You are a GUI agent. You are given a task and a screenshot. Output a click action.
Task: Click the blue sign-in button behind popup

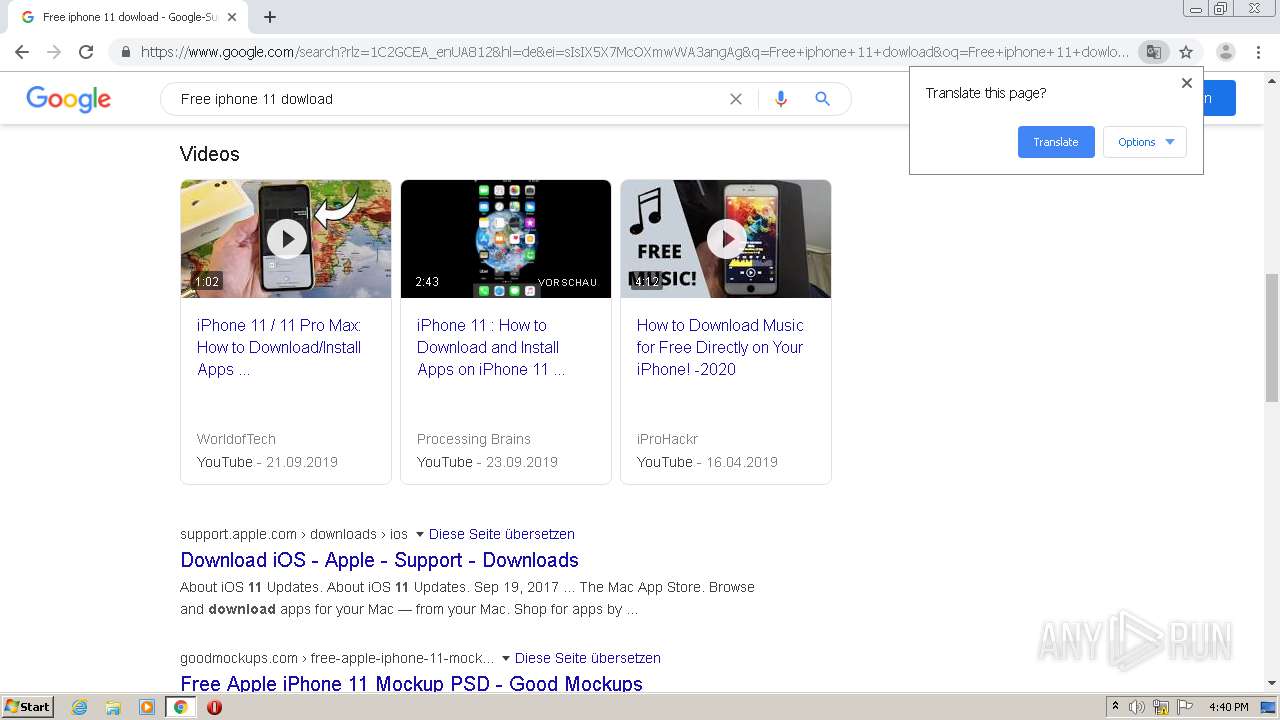(x=1220, y=98)
